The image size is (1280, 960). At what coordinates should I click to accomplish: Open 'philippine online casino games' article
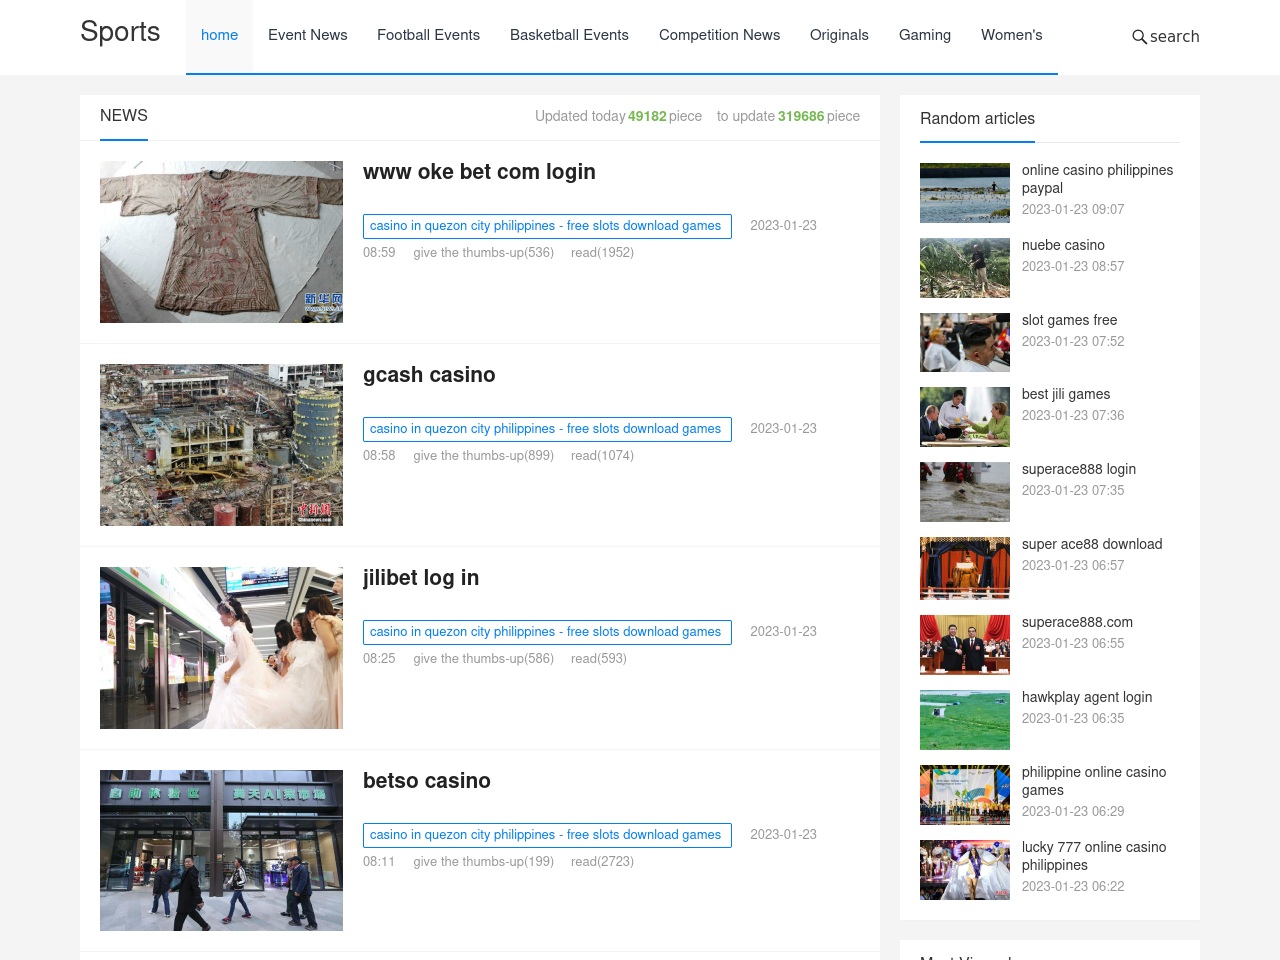click(1094, 781)
